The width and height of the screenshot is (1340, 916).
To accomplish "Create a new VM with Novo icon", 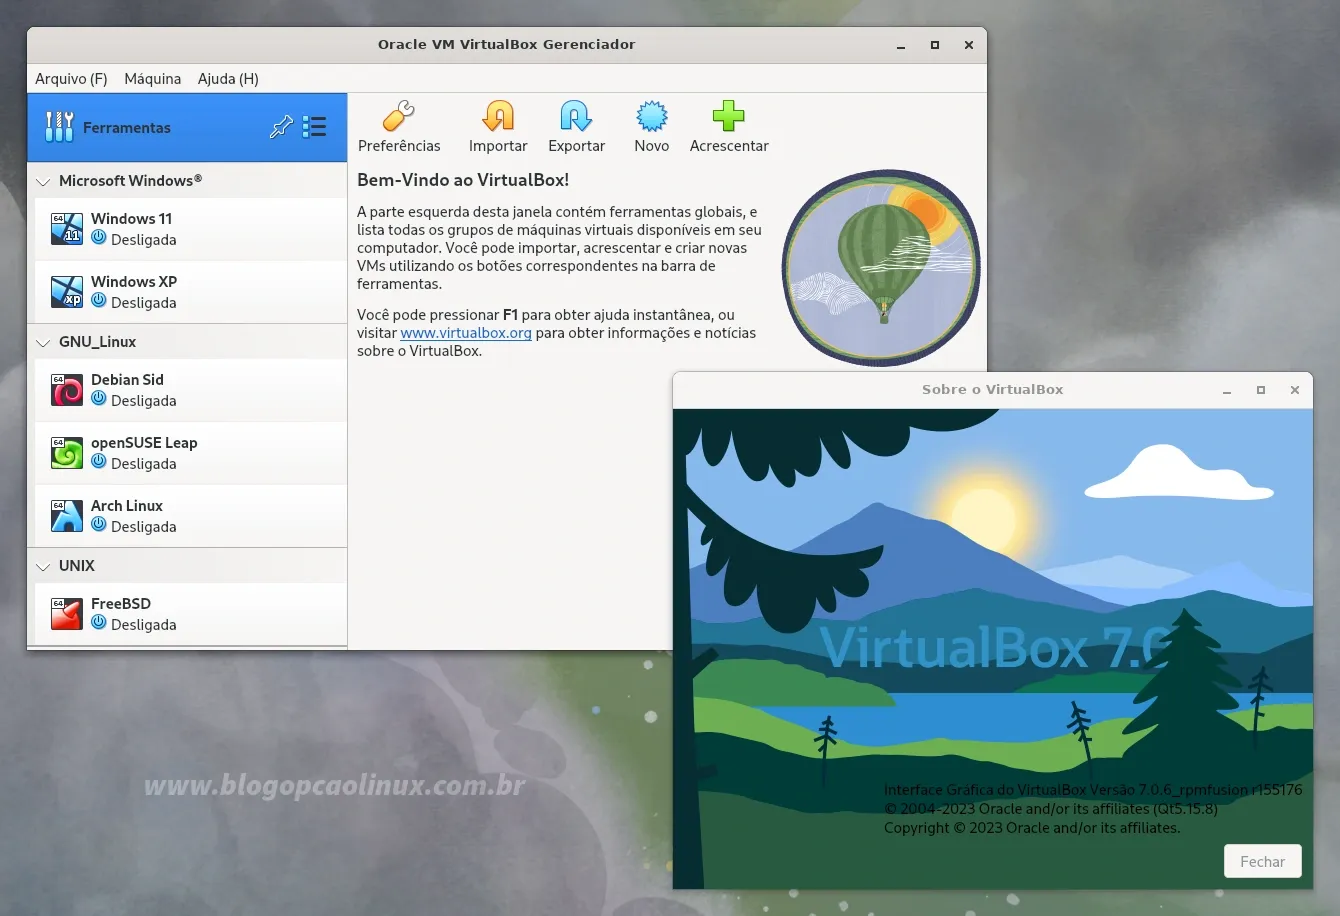I will coord(652,117).
